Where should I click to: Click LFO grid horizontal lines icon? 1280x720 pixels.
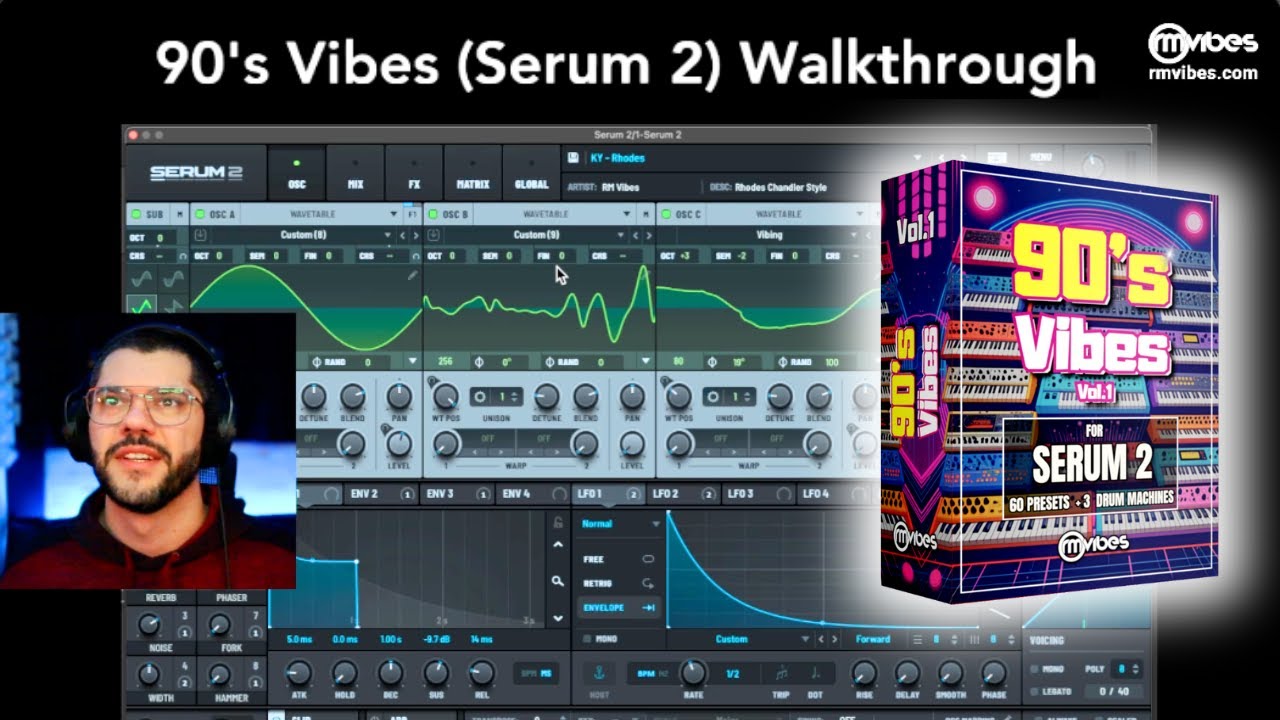click(x=917, y=639)
